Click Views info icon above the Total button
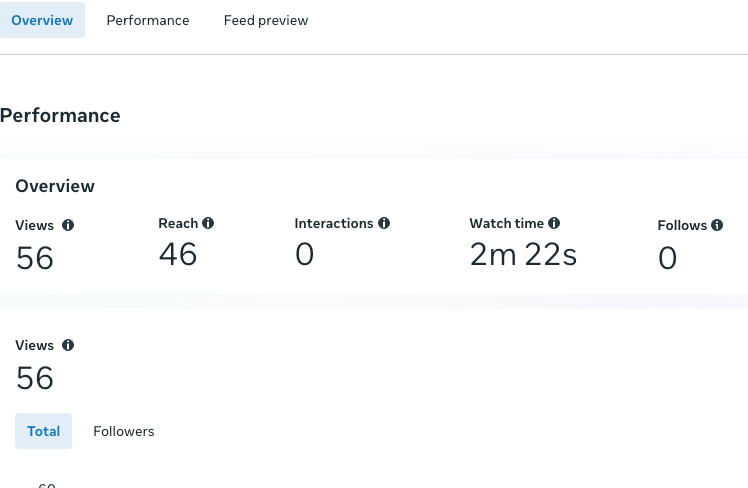 click(68, 345)
